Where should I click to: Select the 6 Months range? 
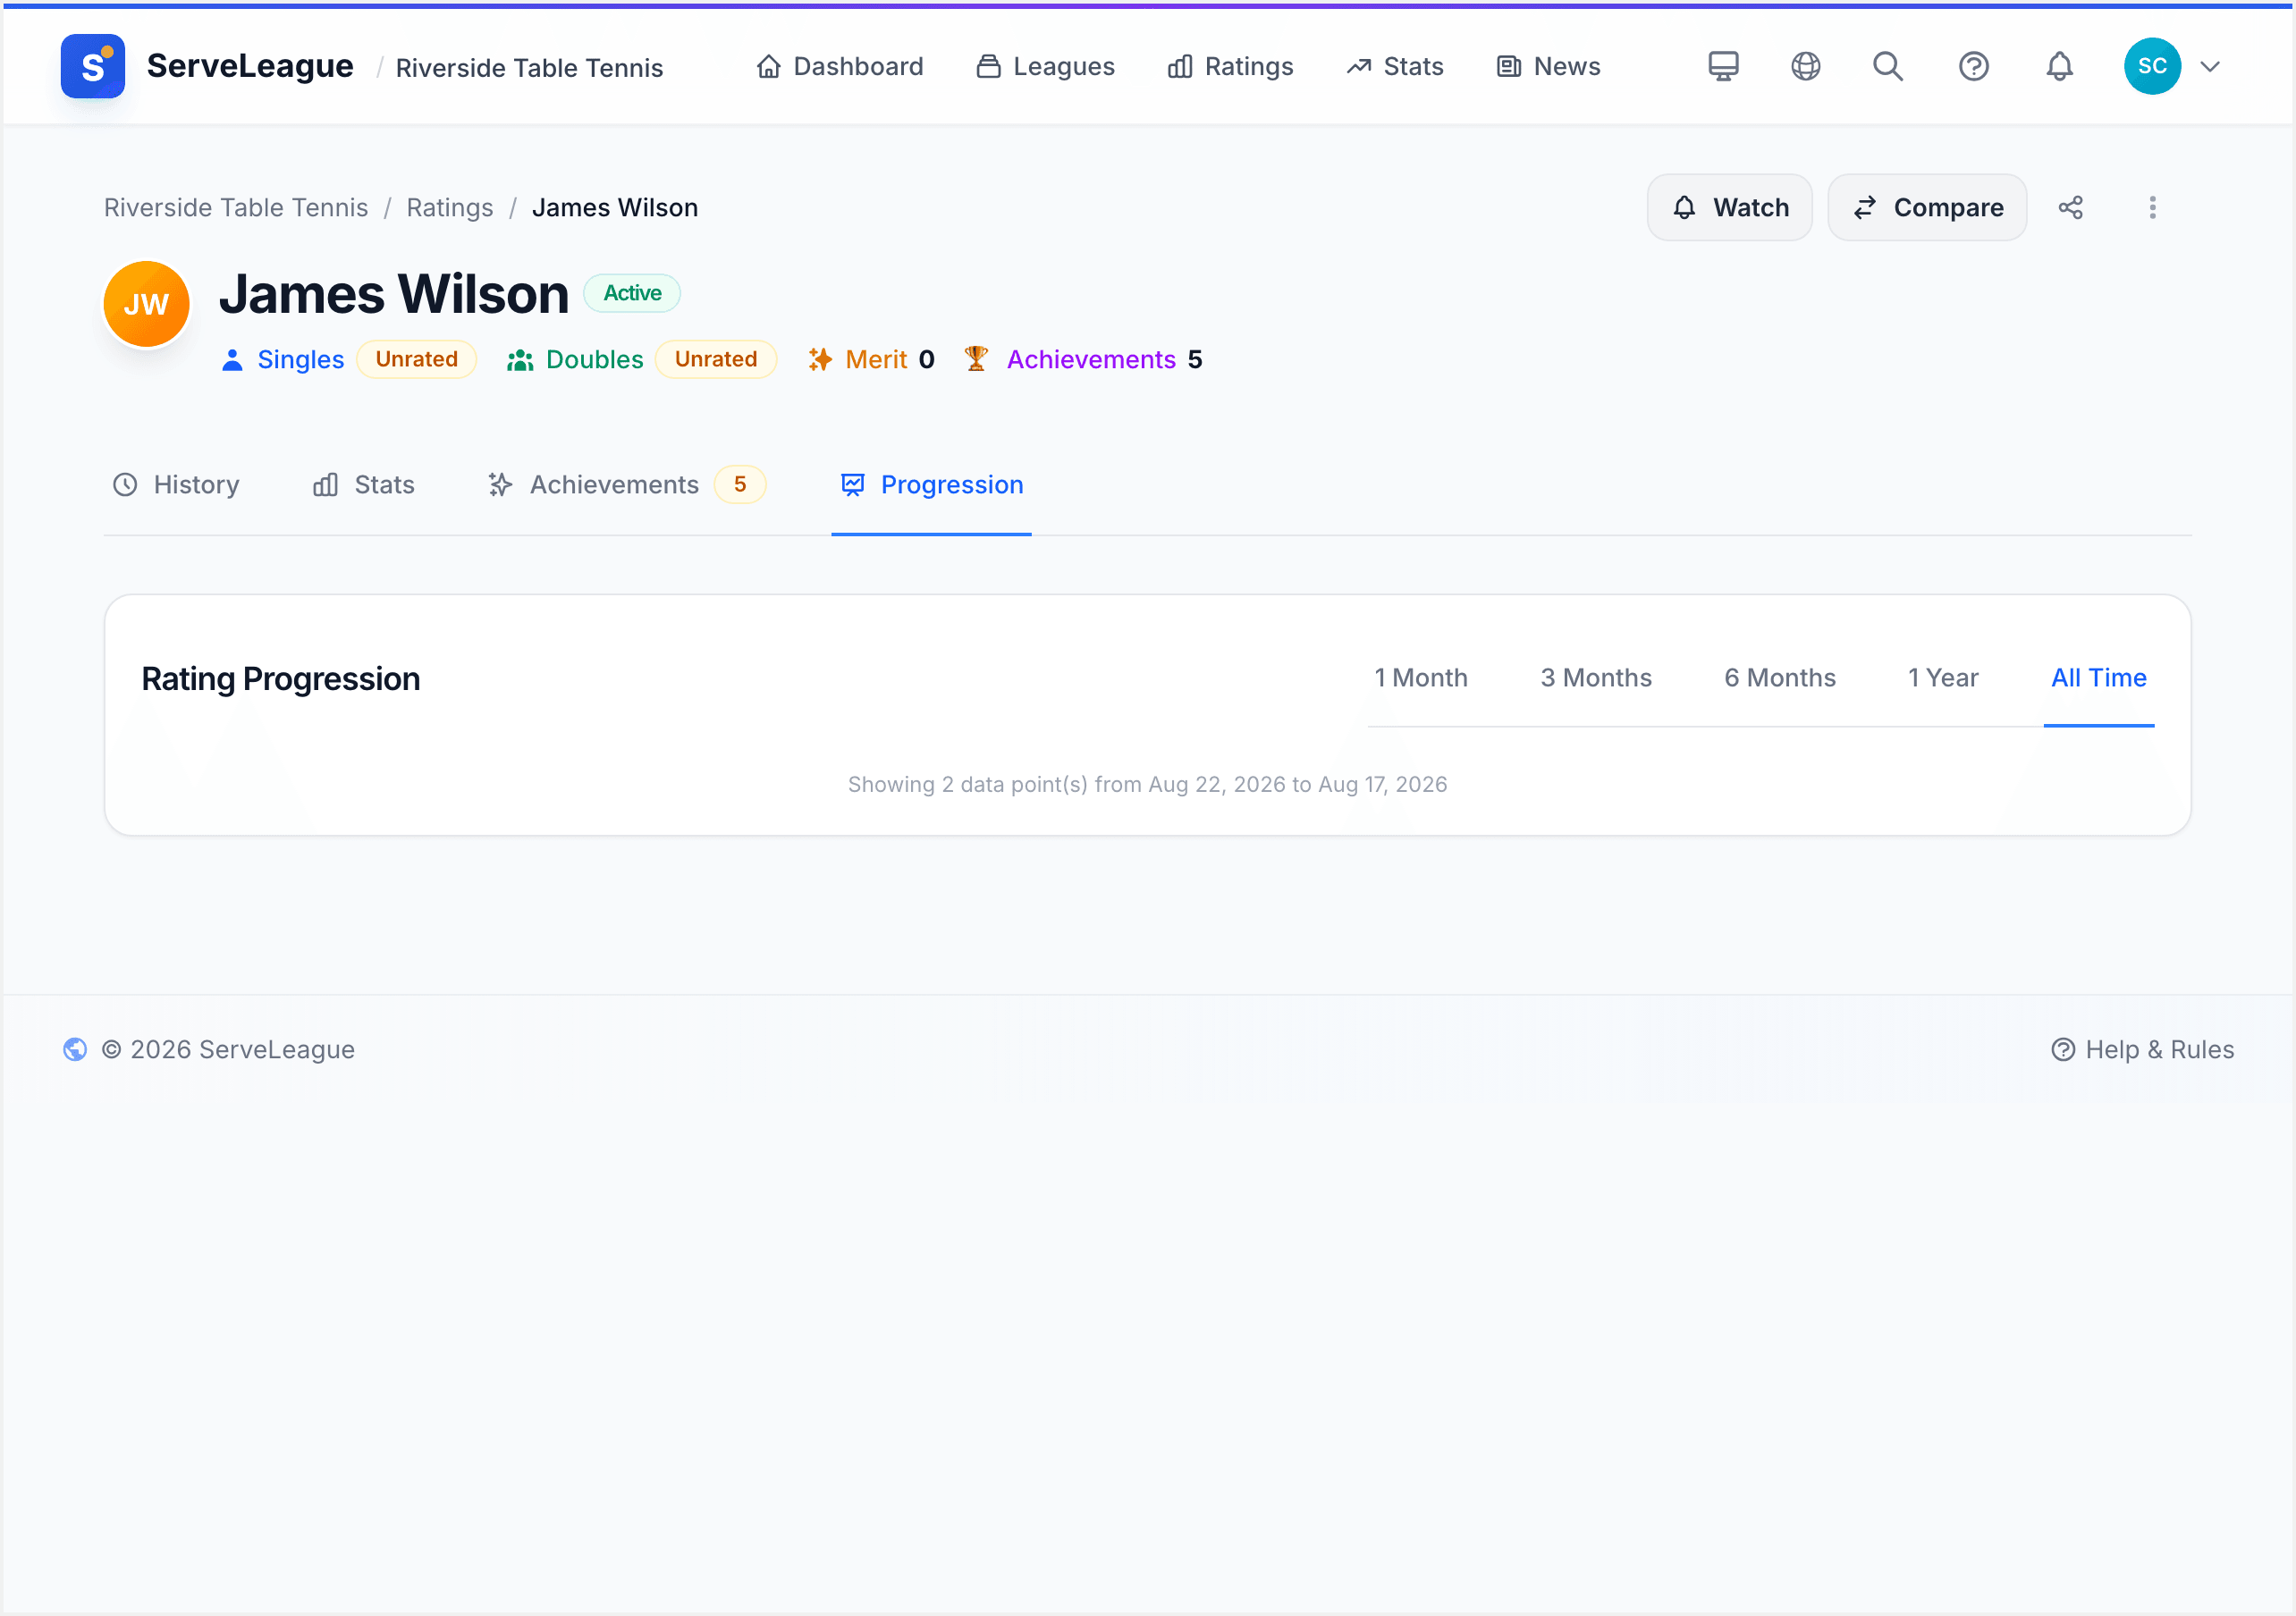pyautogui.click(x=1779, y=678)
